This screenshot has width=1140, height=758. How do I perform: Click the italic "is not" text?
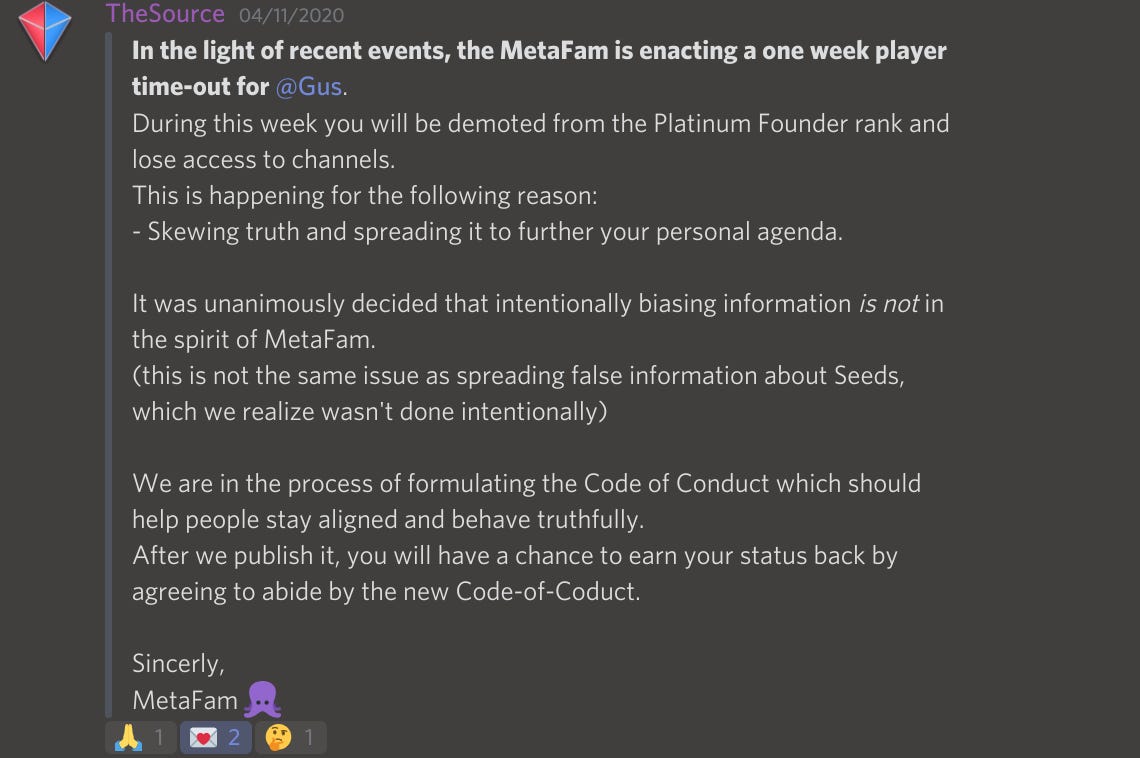888,303
